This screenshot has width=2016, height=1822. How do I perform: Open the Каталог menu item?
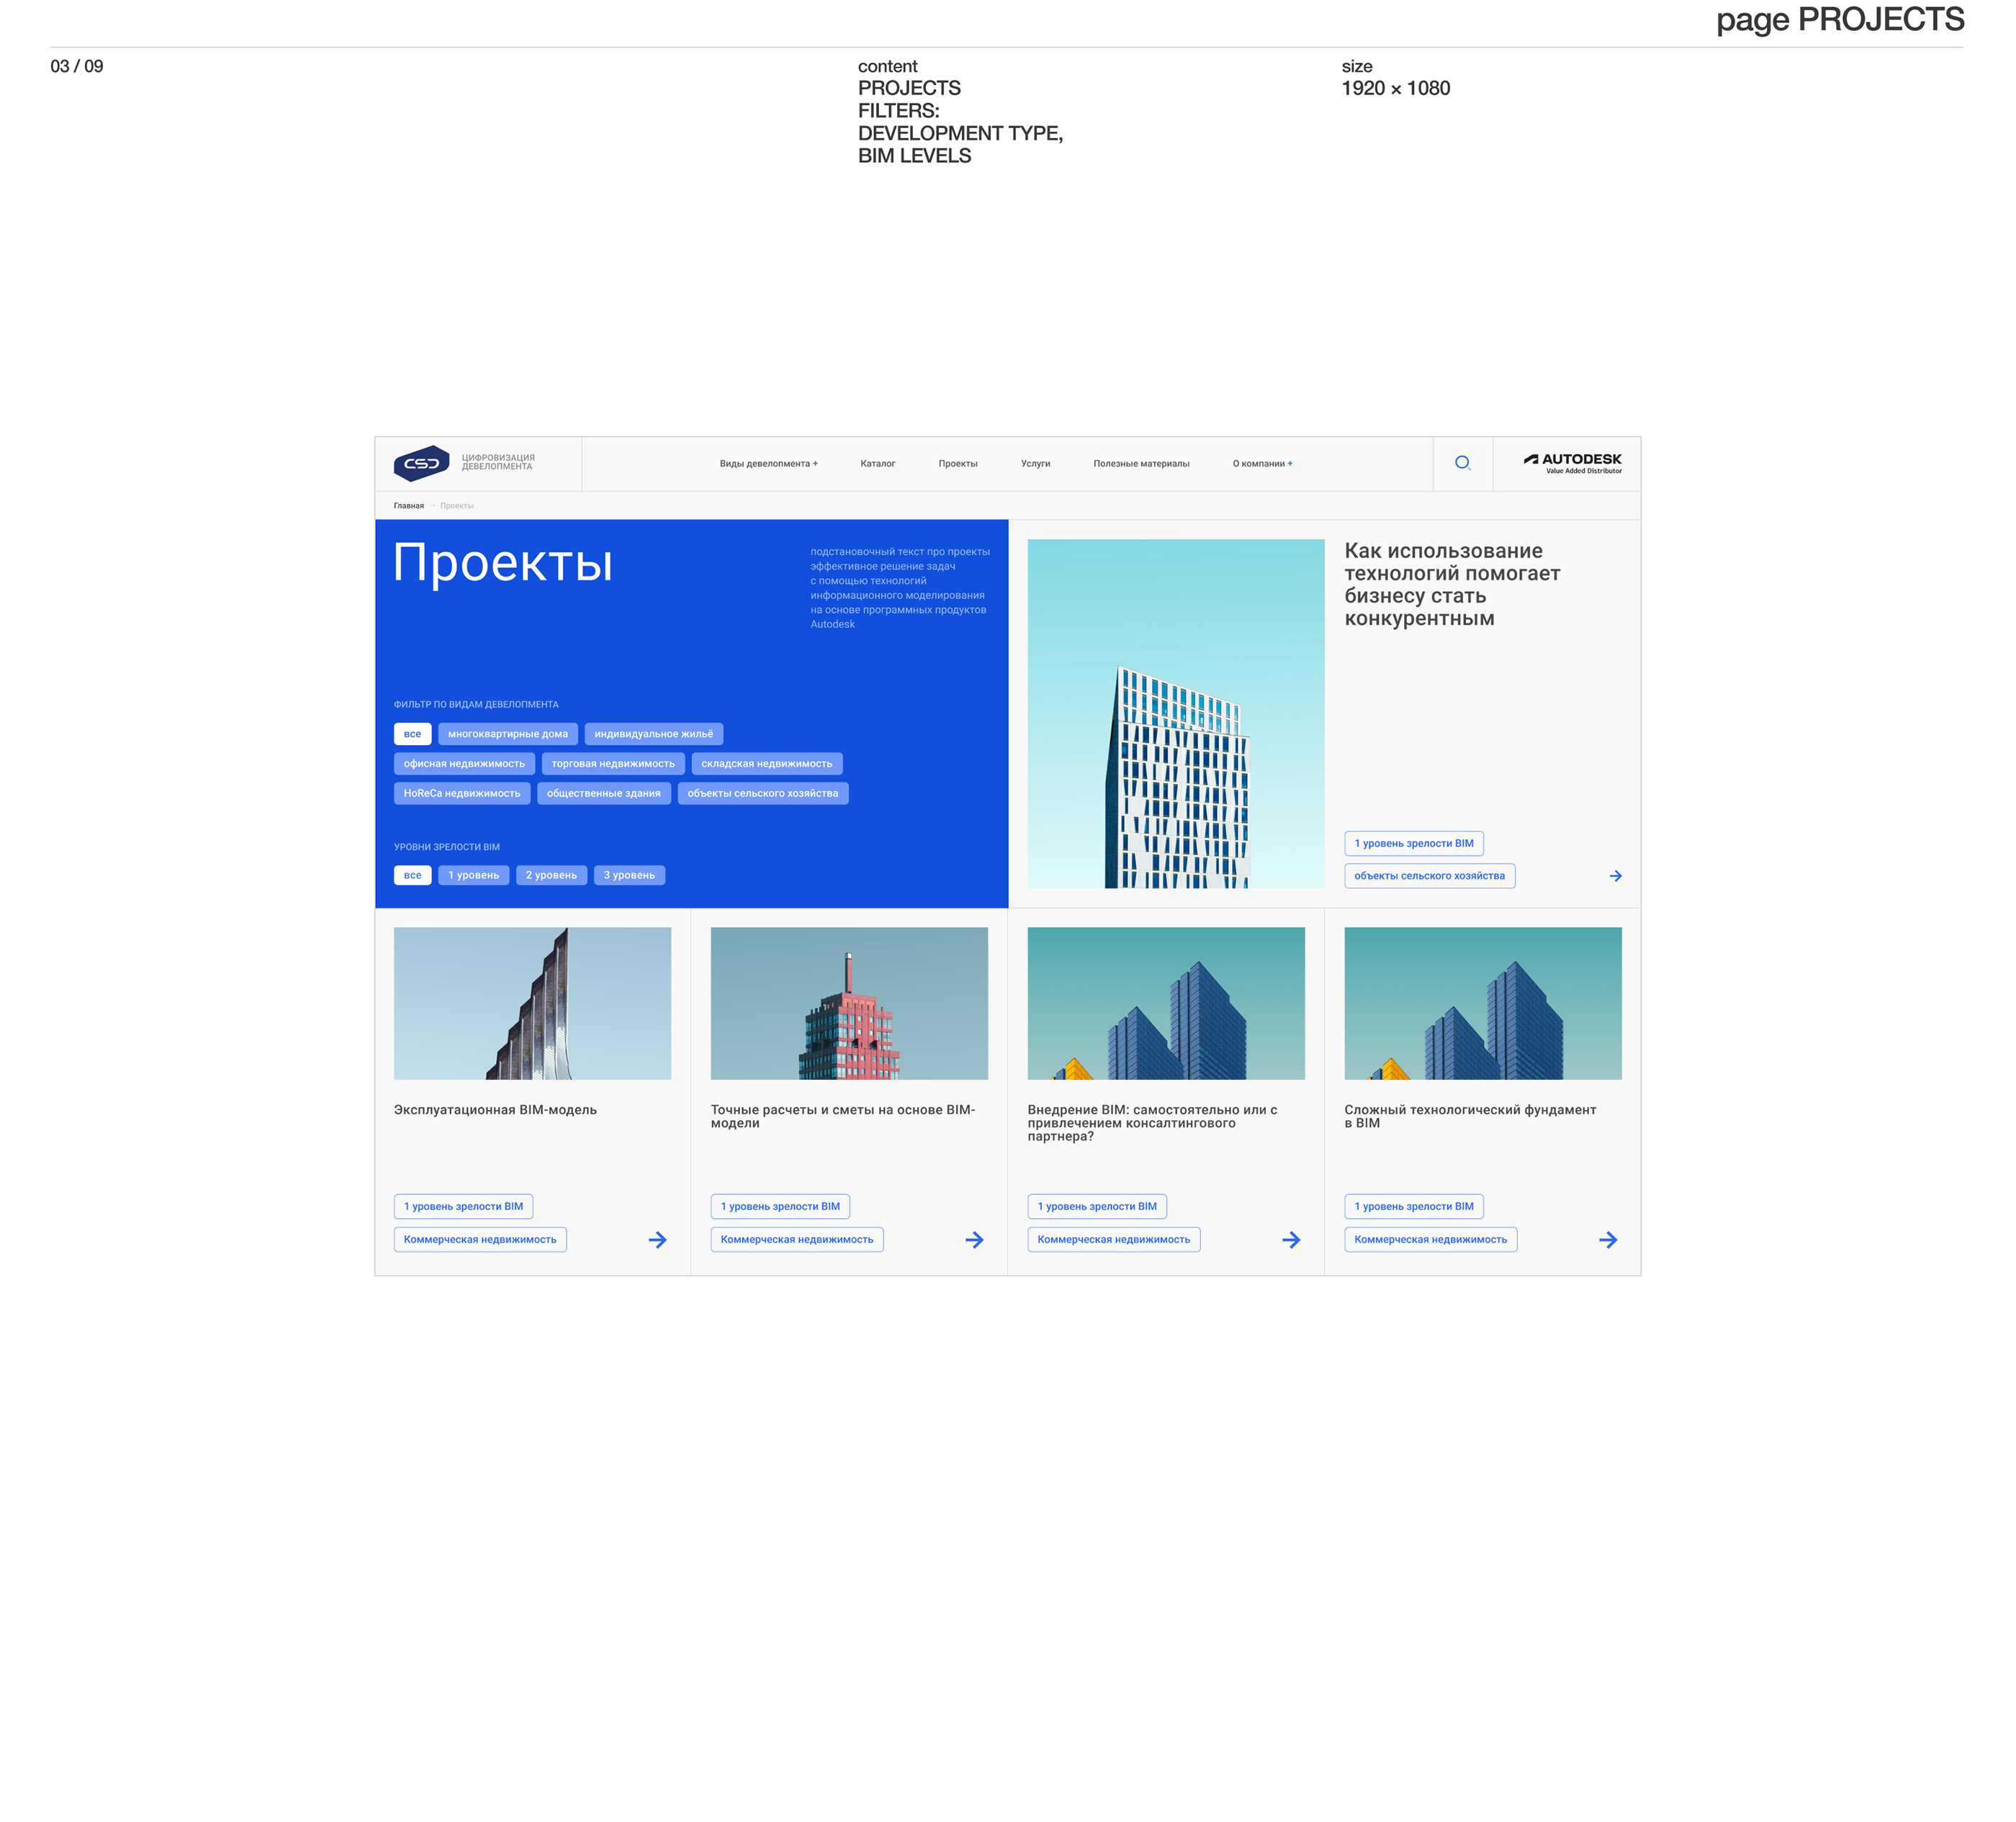pos(877,464)
